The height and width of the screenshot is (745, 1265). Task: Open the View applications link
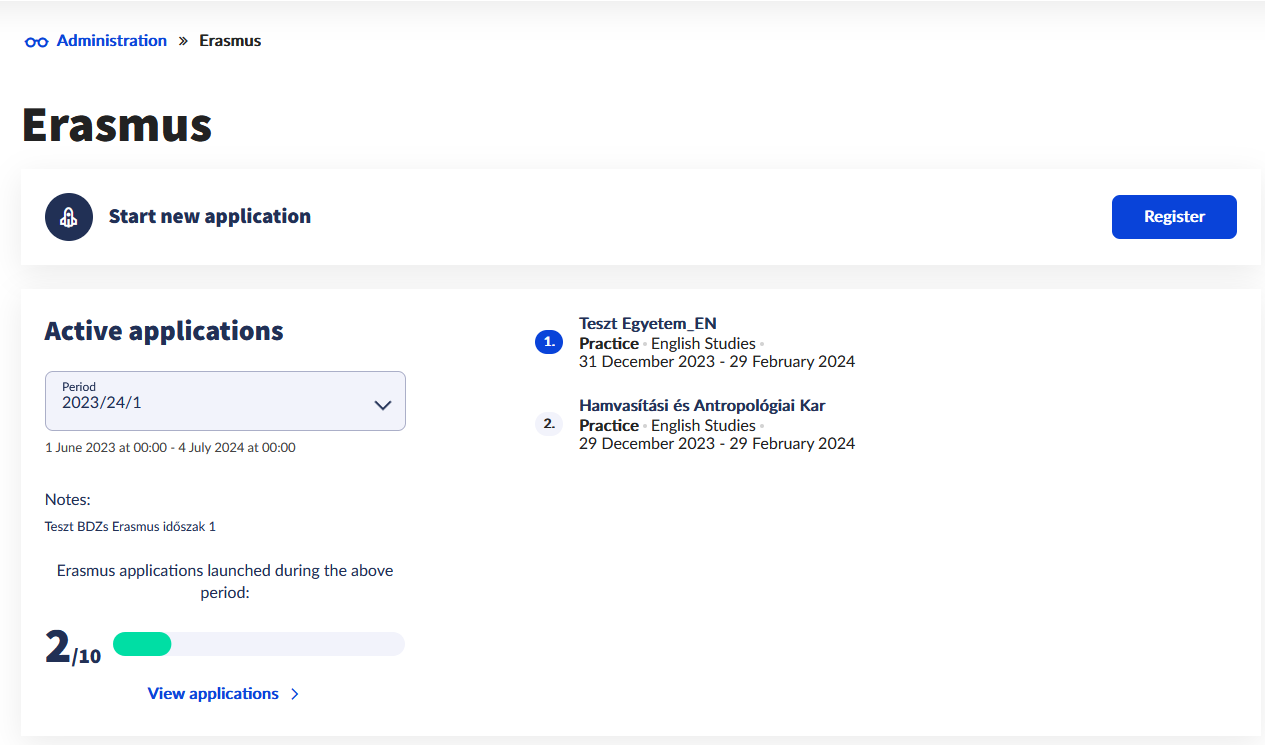coord(213,694)
